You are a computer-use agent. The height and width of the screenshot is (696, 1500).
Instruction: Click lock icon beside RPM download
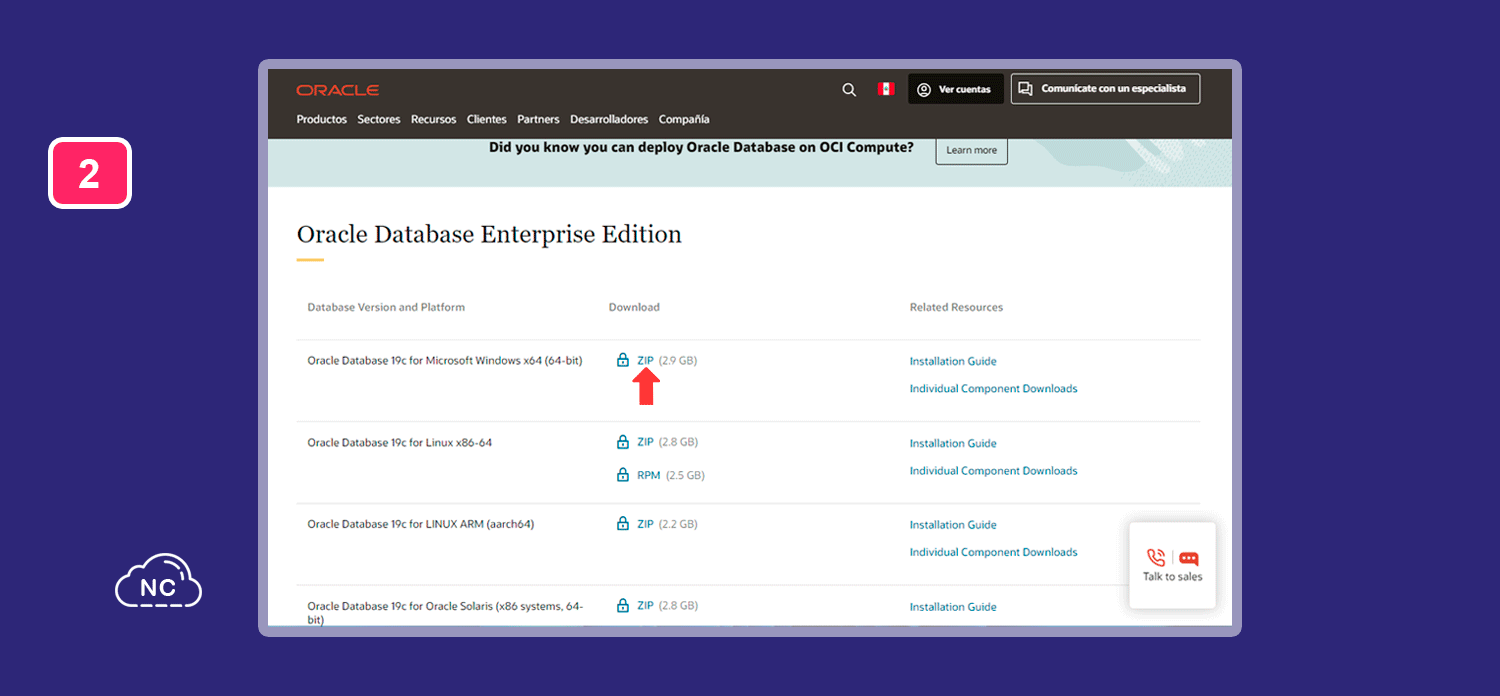pyautogui.click(x=623, y=475)
